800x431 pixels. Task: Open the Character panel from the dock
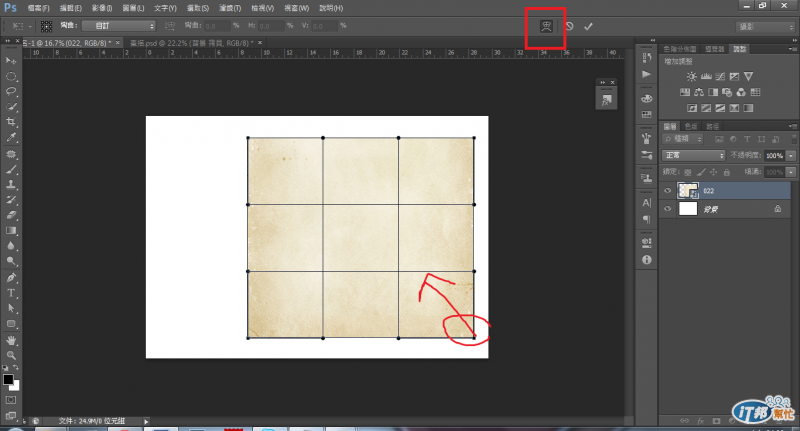[646, 203]
